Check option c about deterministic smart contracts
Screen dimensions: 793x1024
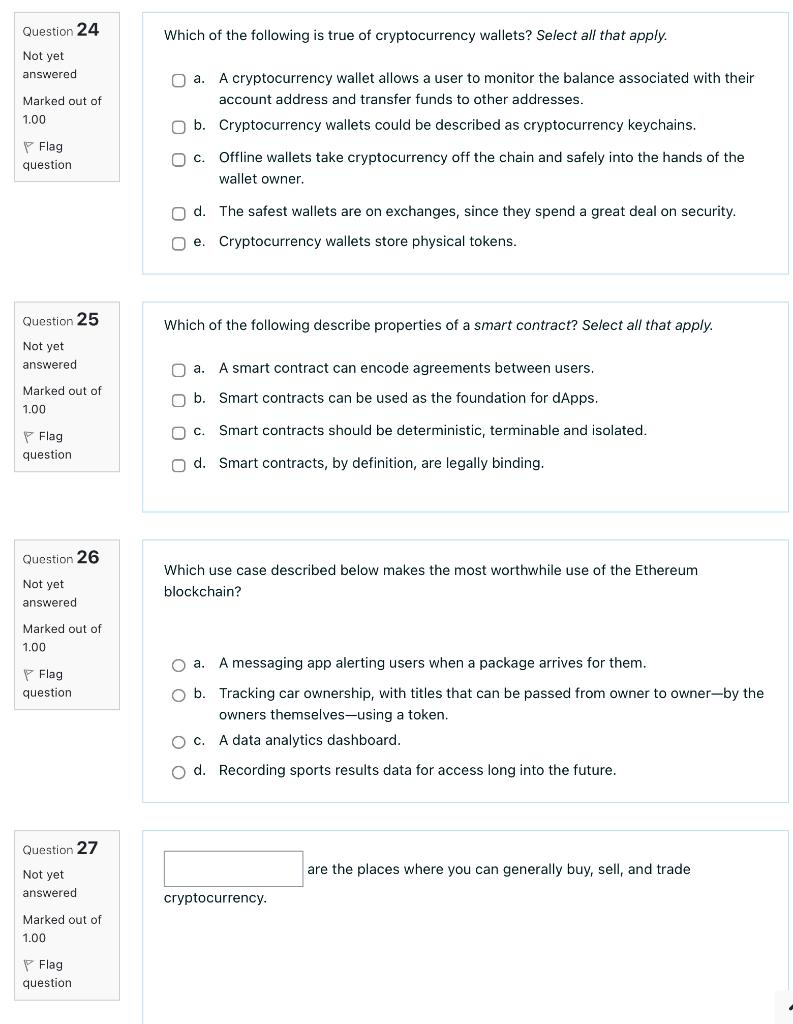(178, 432)
